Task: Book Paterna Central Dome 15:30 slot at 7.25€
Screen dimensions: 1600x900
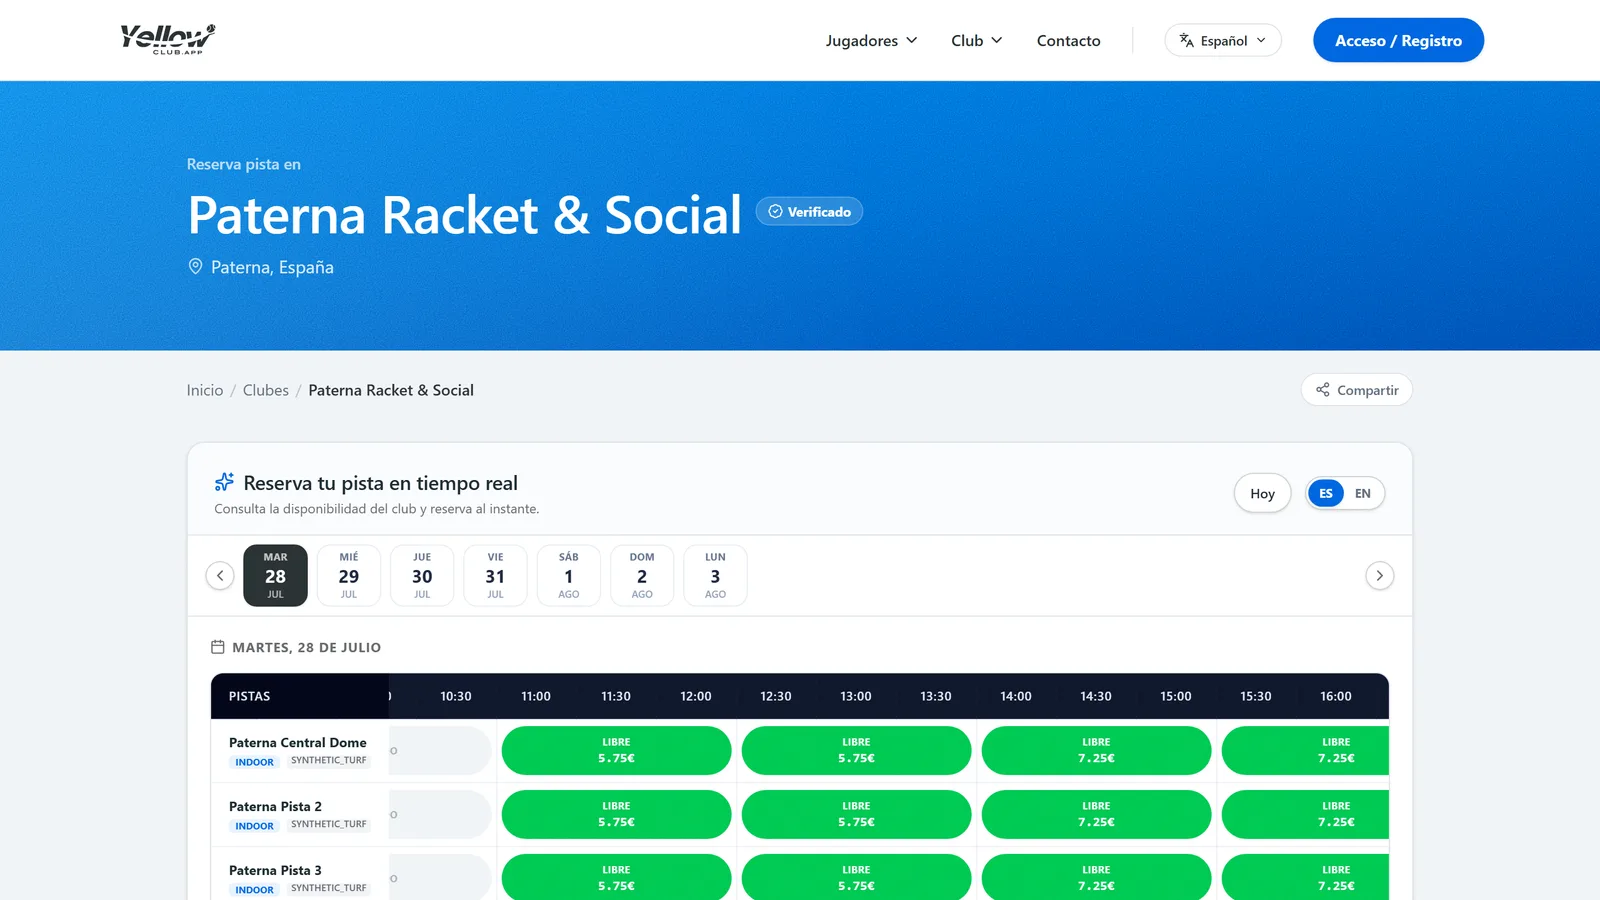Action: pos(1305,750)
